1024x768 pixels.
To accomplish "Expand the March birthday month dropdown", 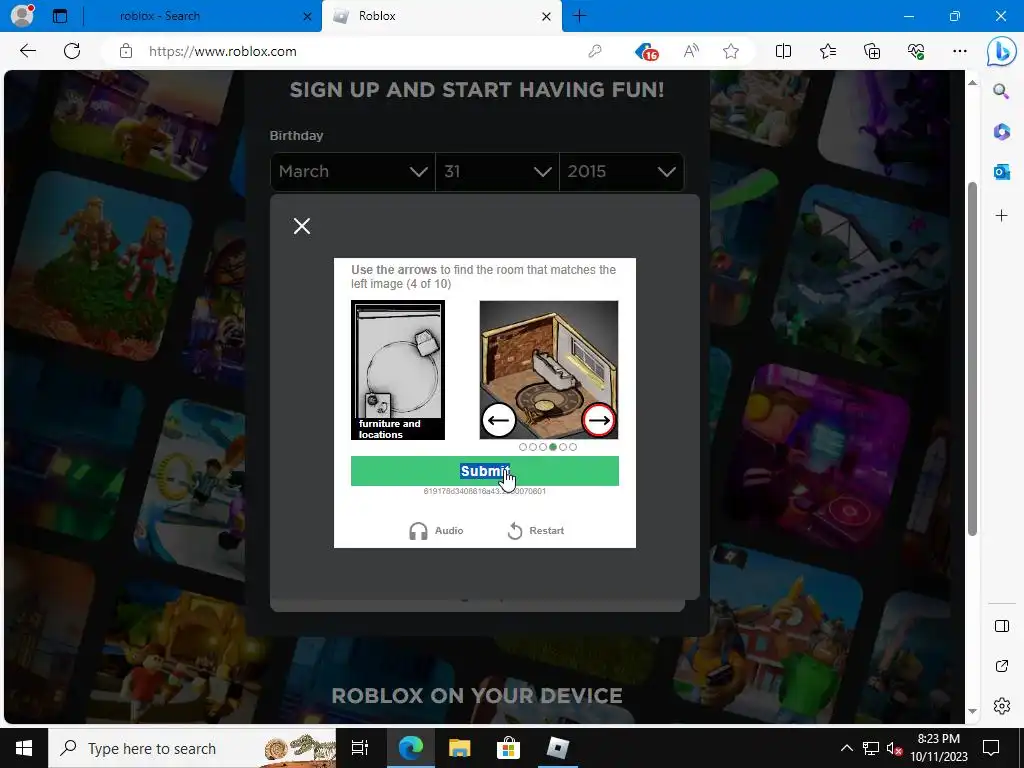I will [x=353, y=172].
